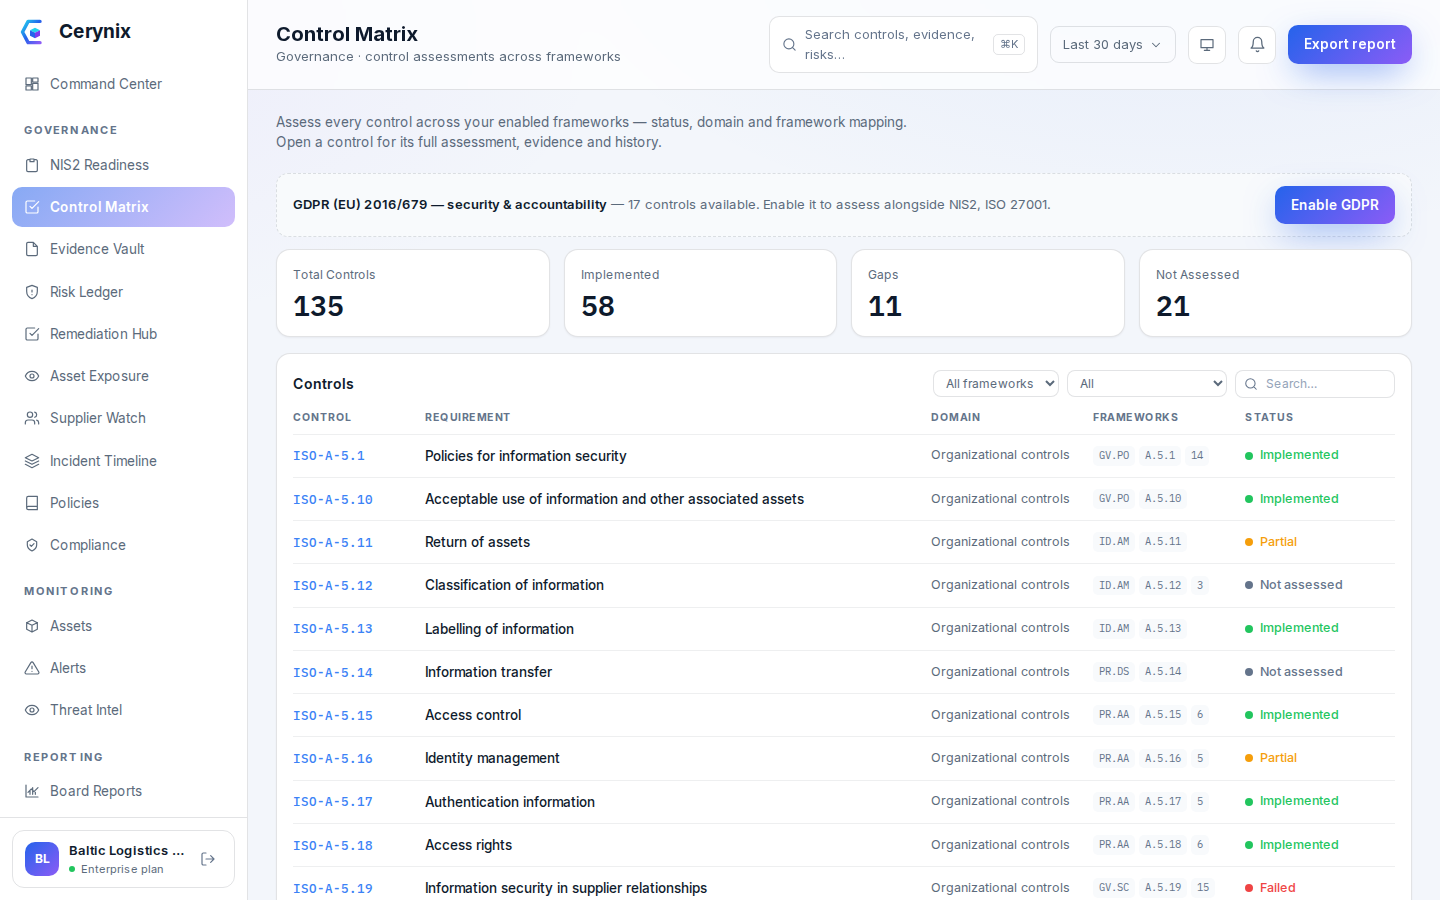Click the Alerts warning triangle icon
1440x900 pixels.
click(32, 668)
